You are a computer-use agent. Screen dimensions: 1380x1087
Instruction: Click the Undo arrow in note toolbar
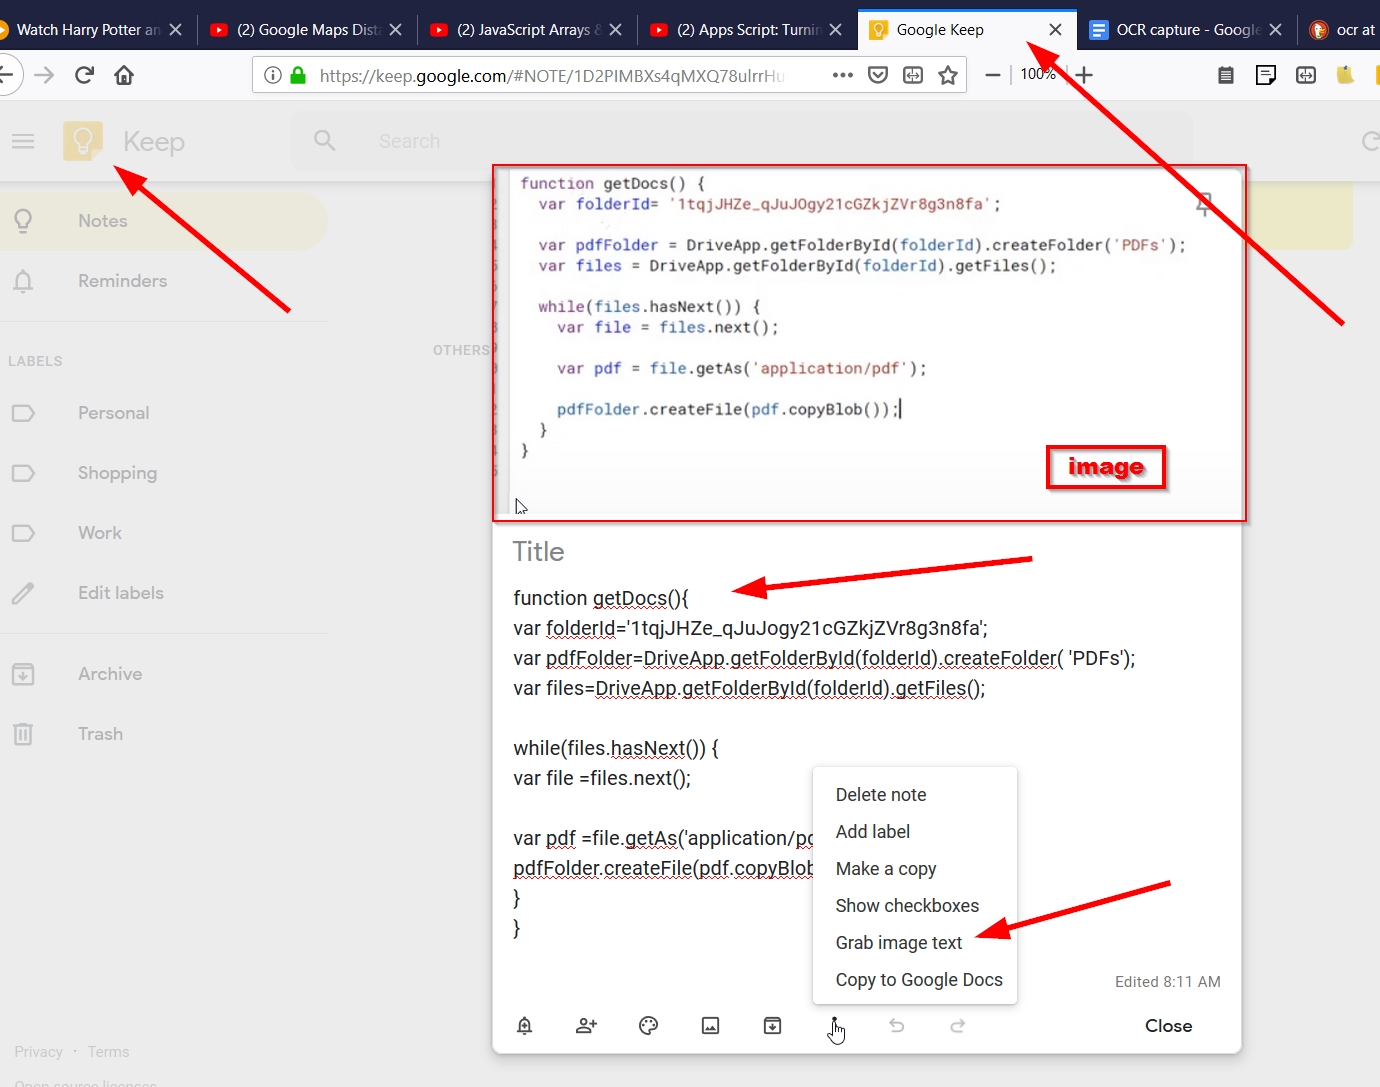897,1025
